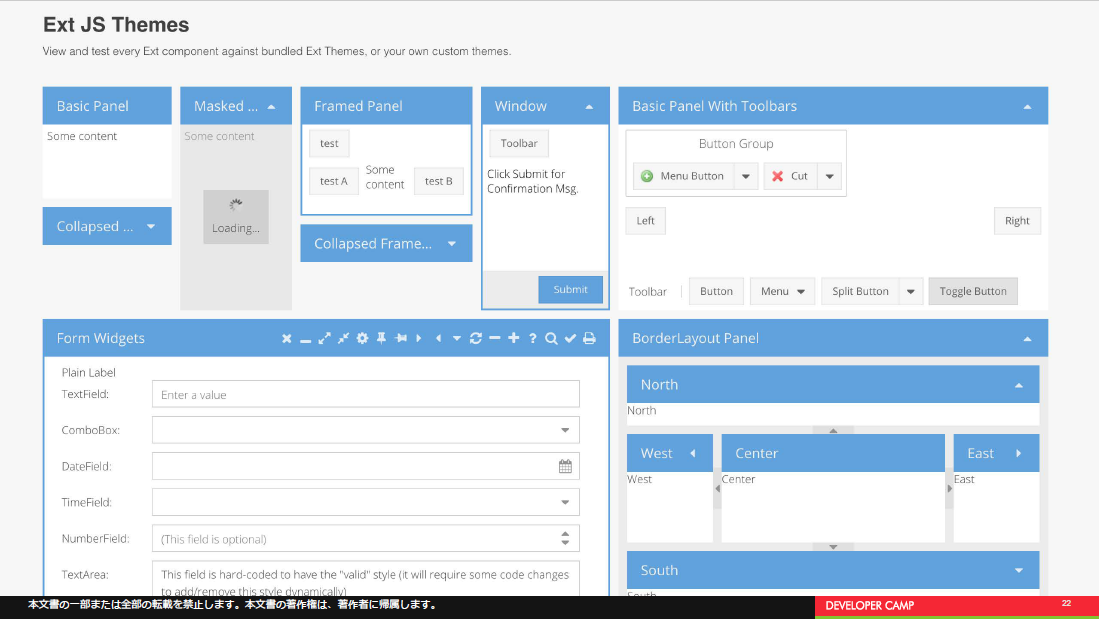1099x619 pixels.
Task: Click the splitter arrow between Center and East
Action: coord(949,488)
